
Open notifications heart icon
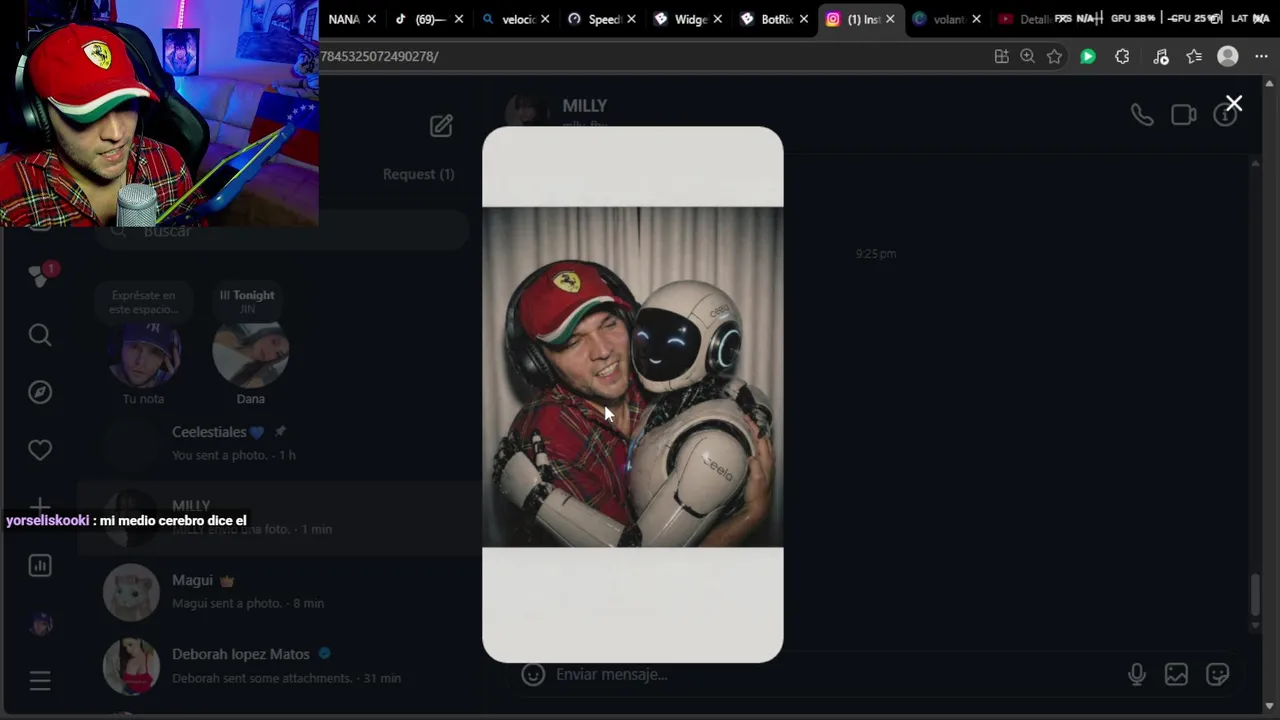pyautogui.click(x=40, y=450)
